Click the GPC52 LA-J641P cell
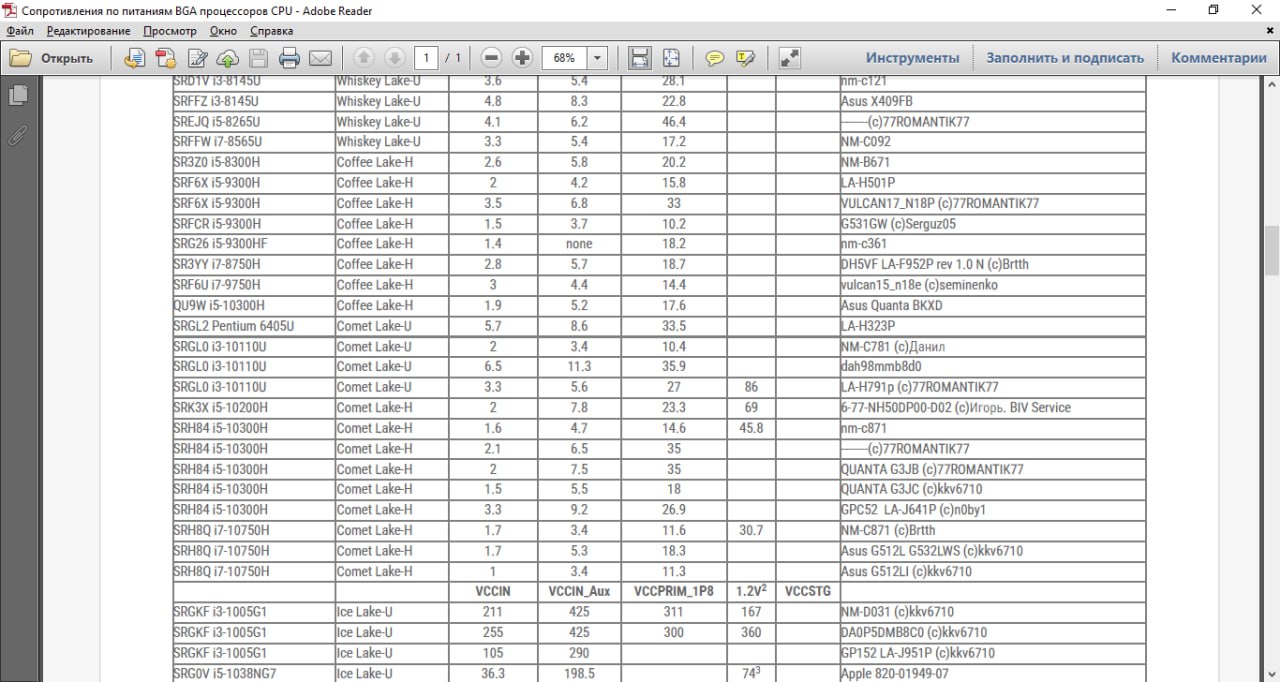 (993, 510)
